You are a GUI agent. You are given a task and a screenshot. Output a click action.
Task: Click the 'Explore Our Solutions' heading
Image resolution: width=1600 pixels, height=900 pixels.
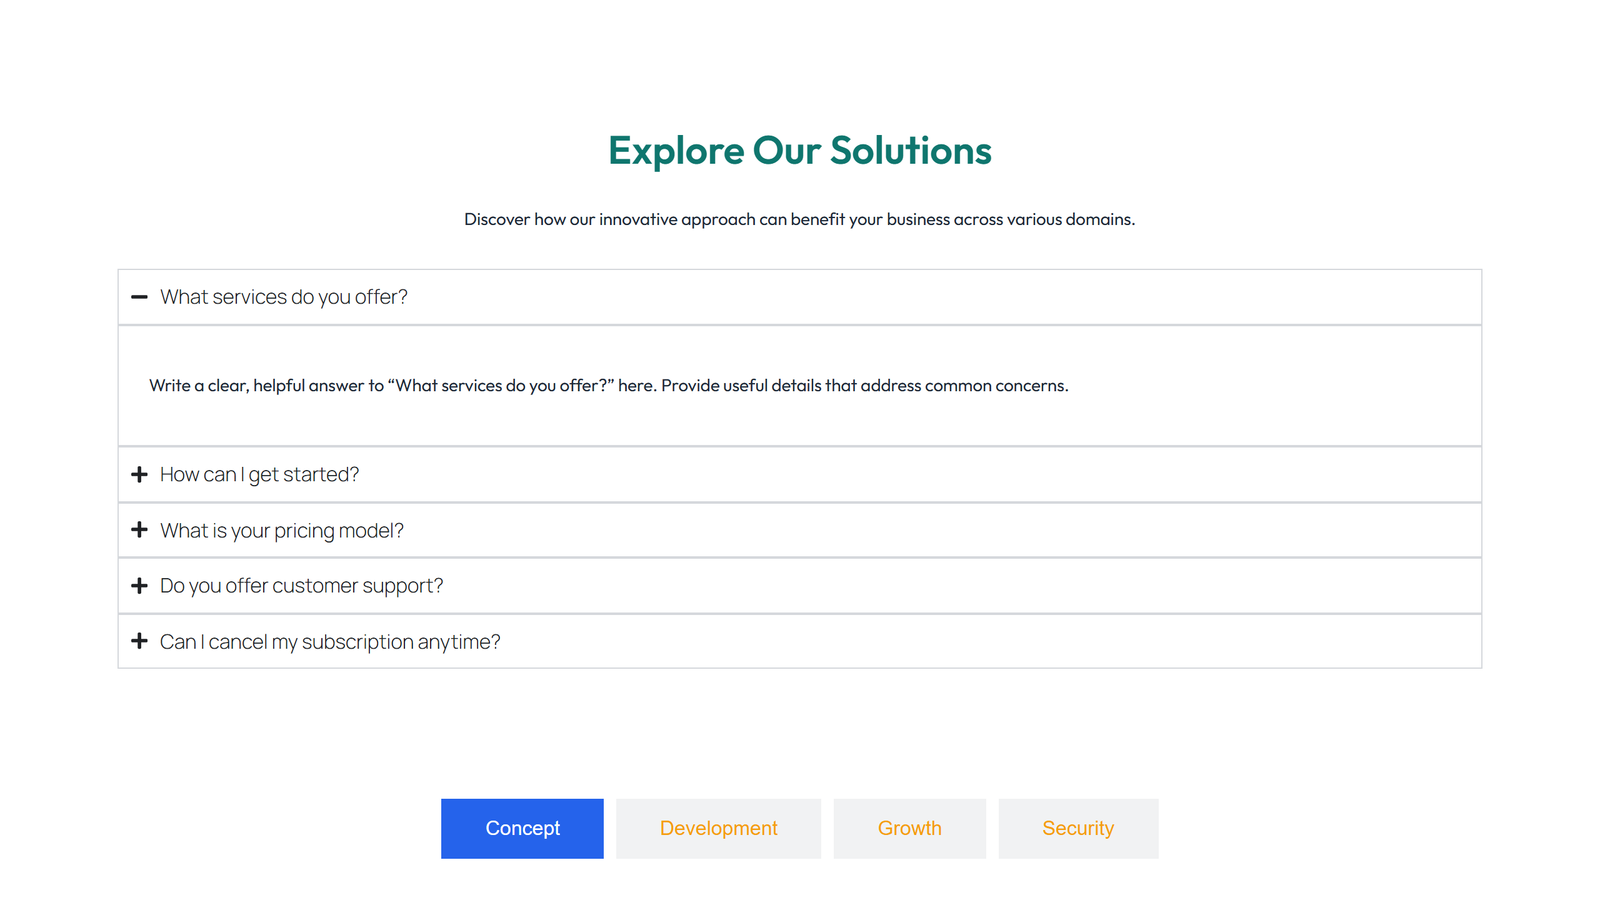click(799, 151)
